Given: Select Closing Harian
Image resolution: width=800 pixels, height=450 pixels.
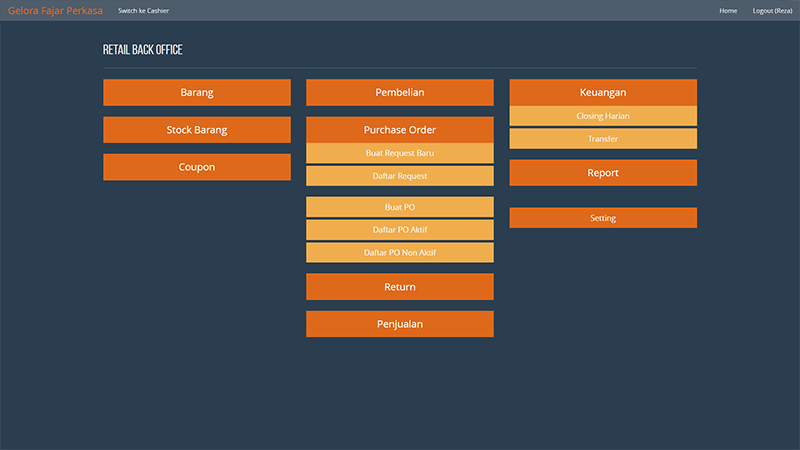Looking at the screenshot, I should click(x=603, y=116).
